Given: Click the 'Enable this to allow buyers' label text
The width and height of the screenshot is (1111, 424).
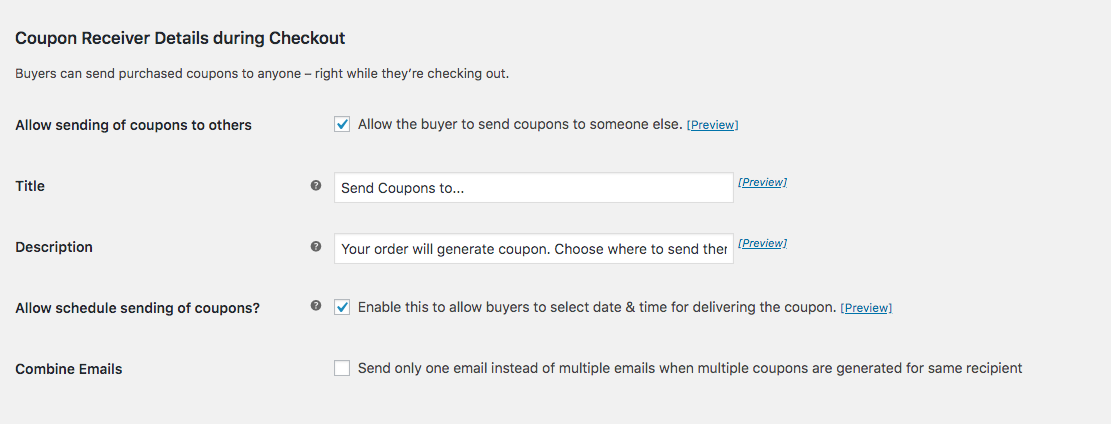Looking at the screenshot, I should click(x=597, y=308).
